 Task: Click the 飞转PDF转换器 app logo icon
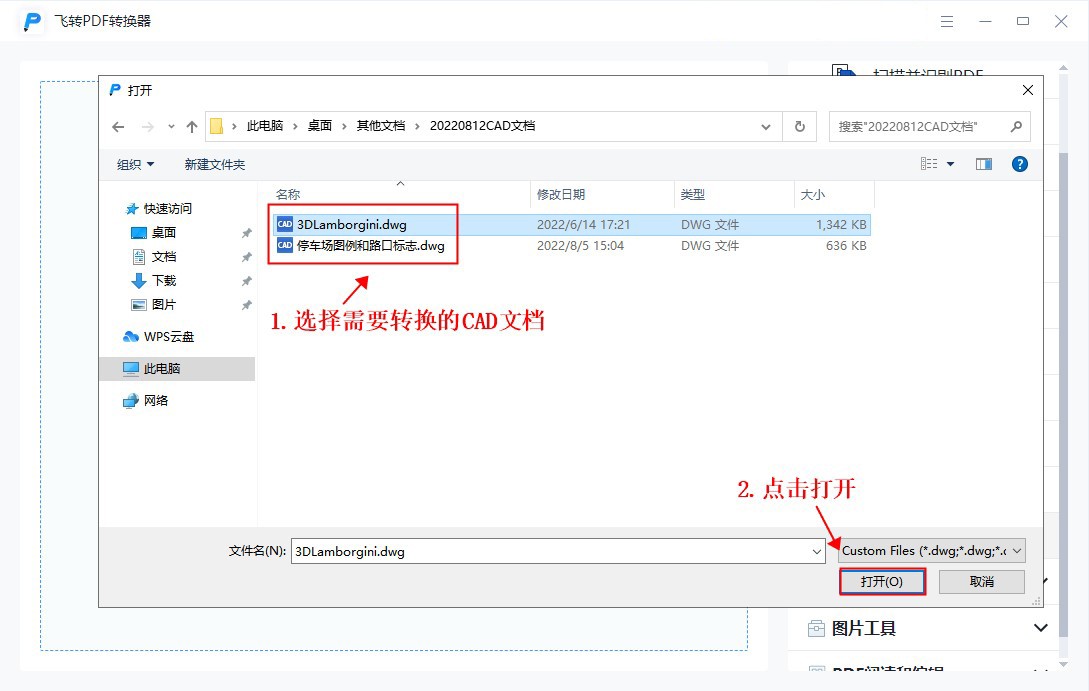pos(30,20)
